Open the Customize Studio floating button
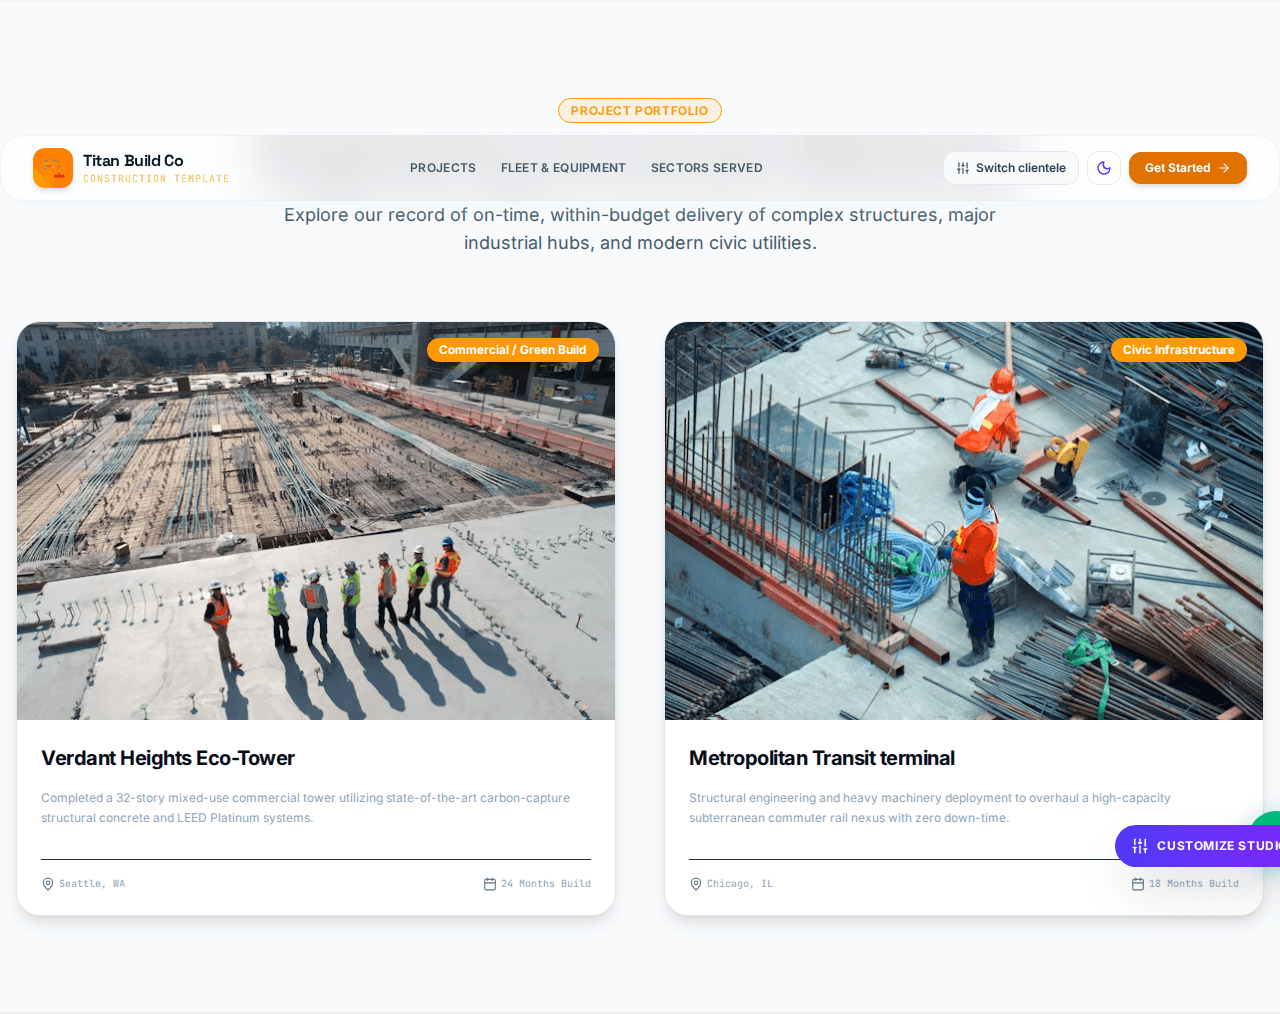 1198,846
